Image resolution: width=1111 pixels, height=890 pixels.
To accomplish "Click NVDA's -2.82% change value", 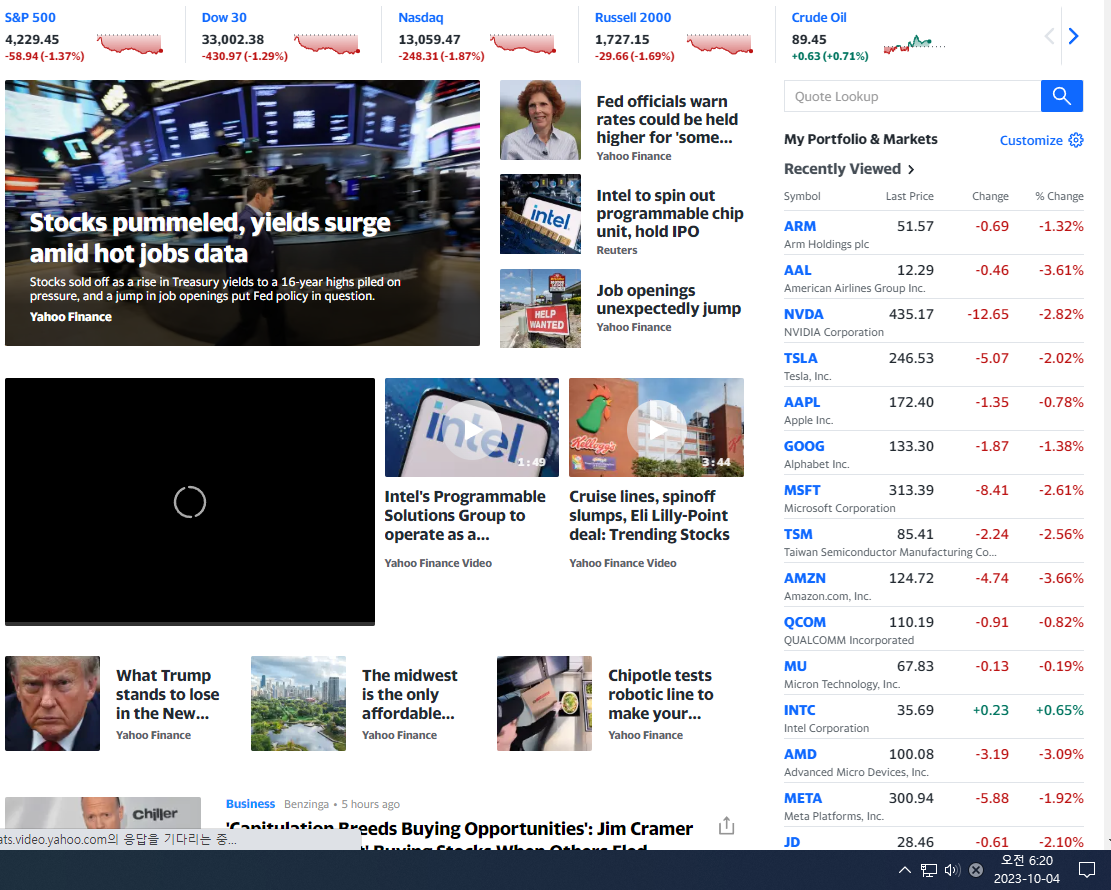I will pyautogui.click(x=1061, y=314).
